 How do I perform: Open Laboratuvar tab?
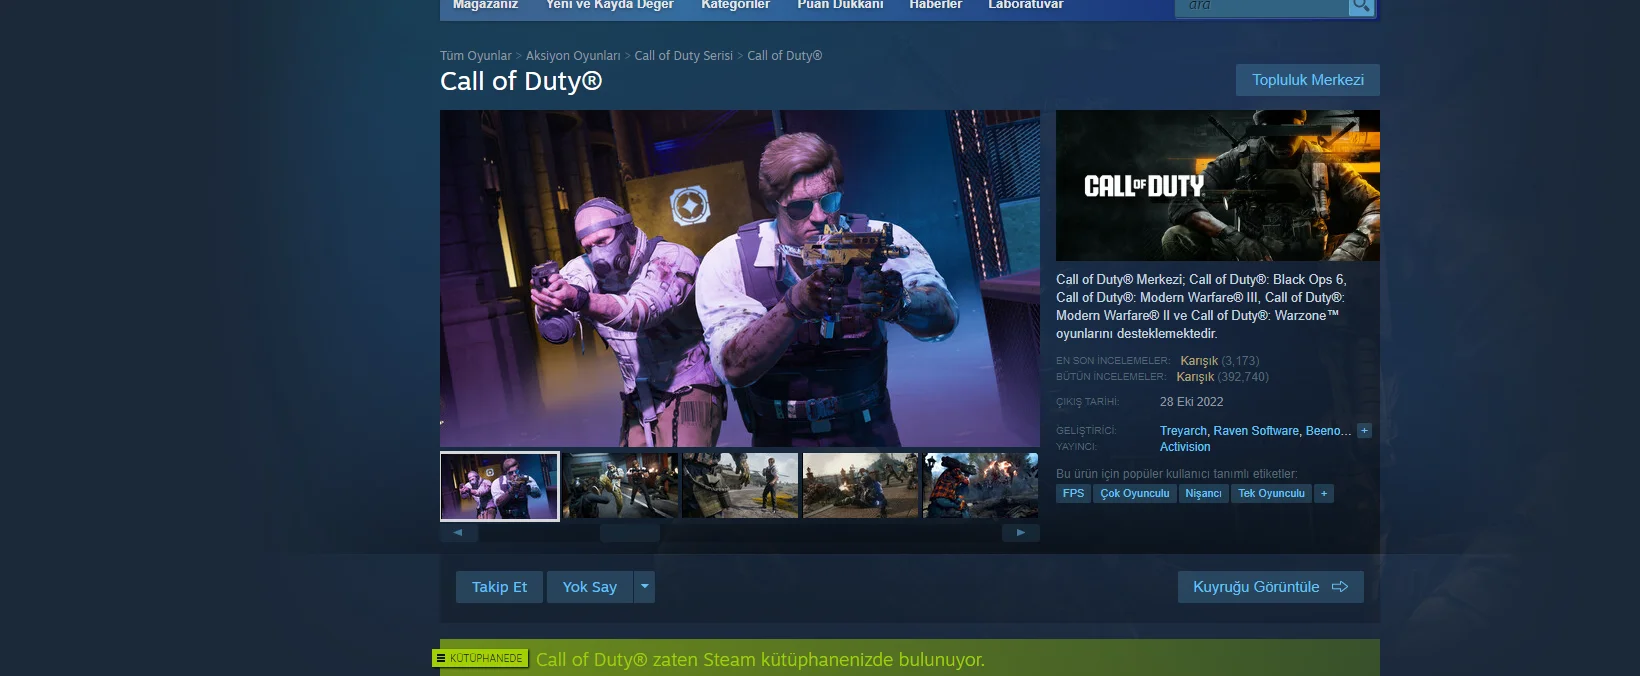[1025, 5]
